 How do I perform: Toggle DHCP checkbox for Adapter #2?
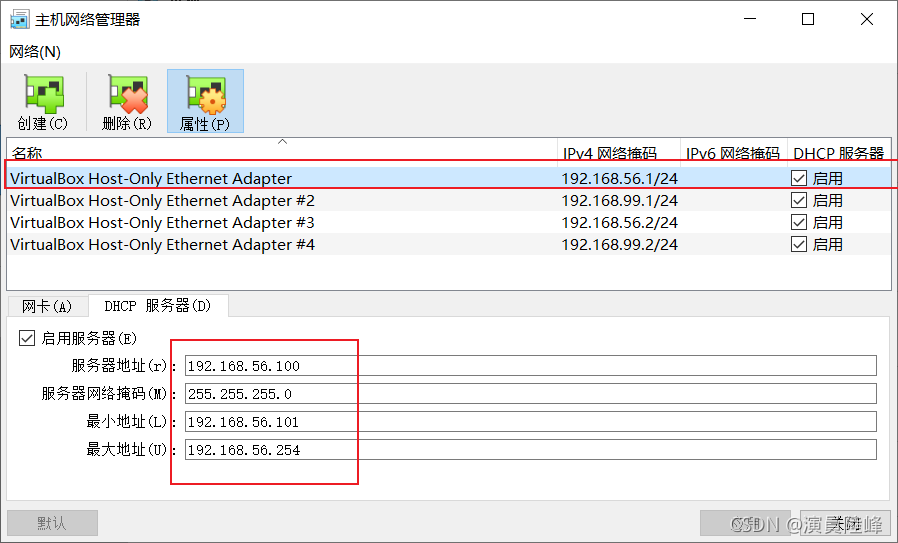click(799, 200)
